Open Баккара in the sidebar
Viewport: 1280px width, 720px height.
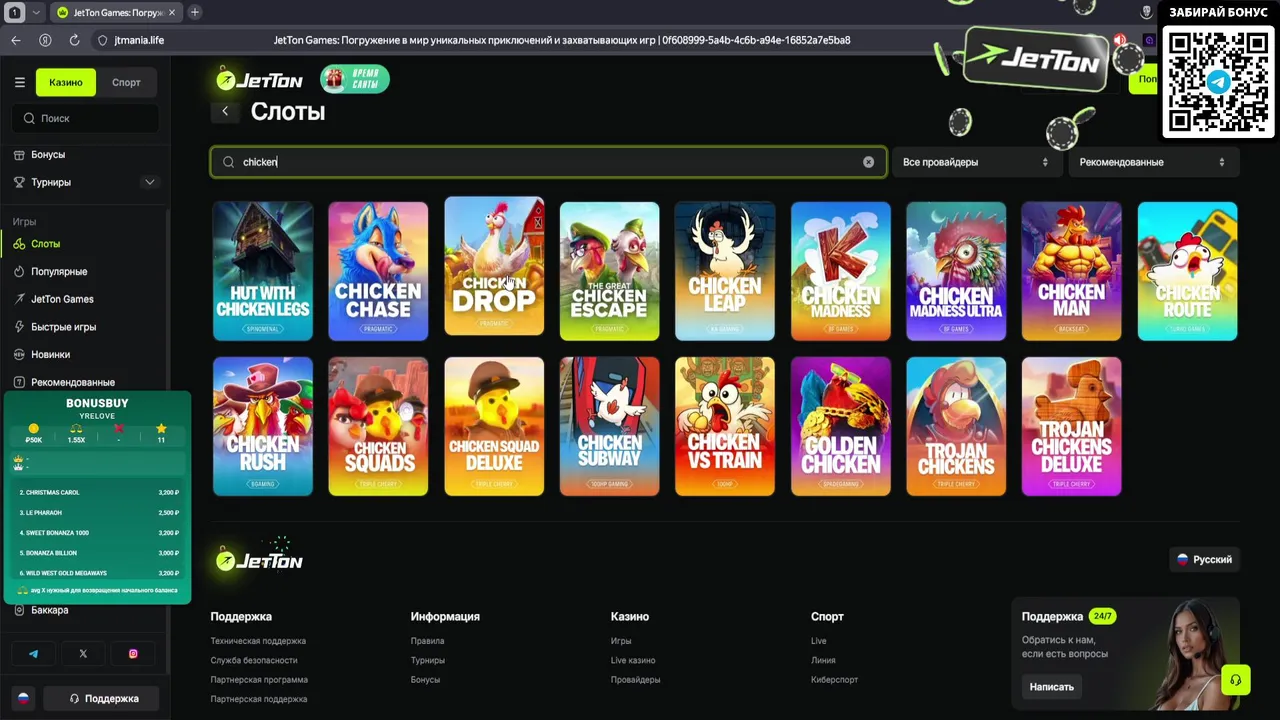pyautogui.click(x=49, y=610)
